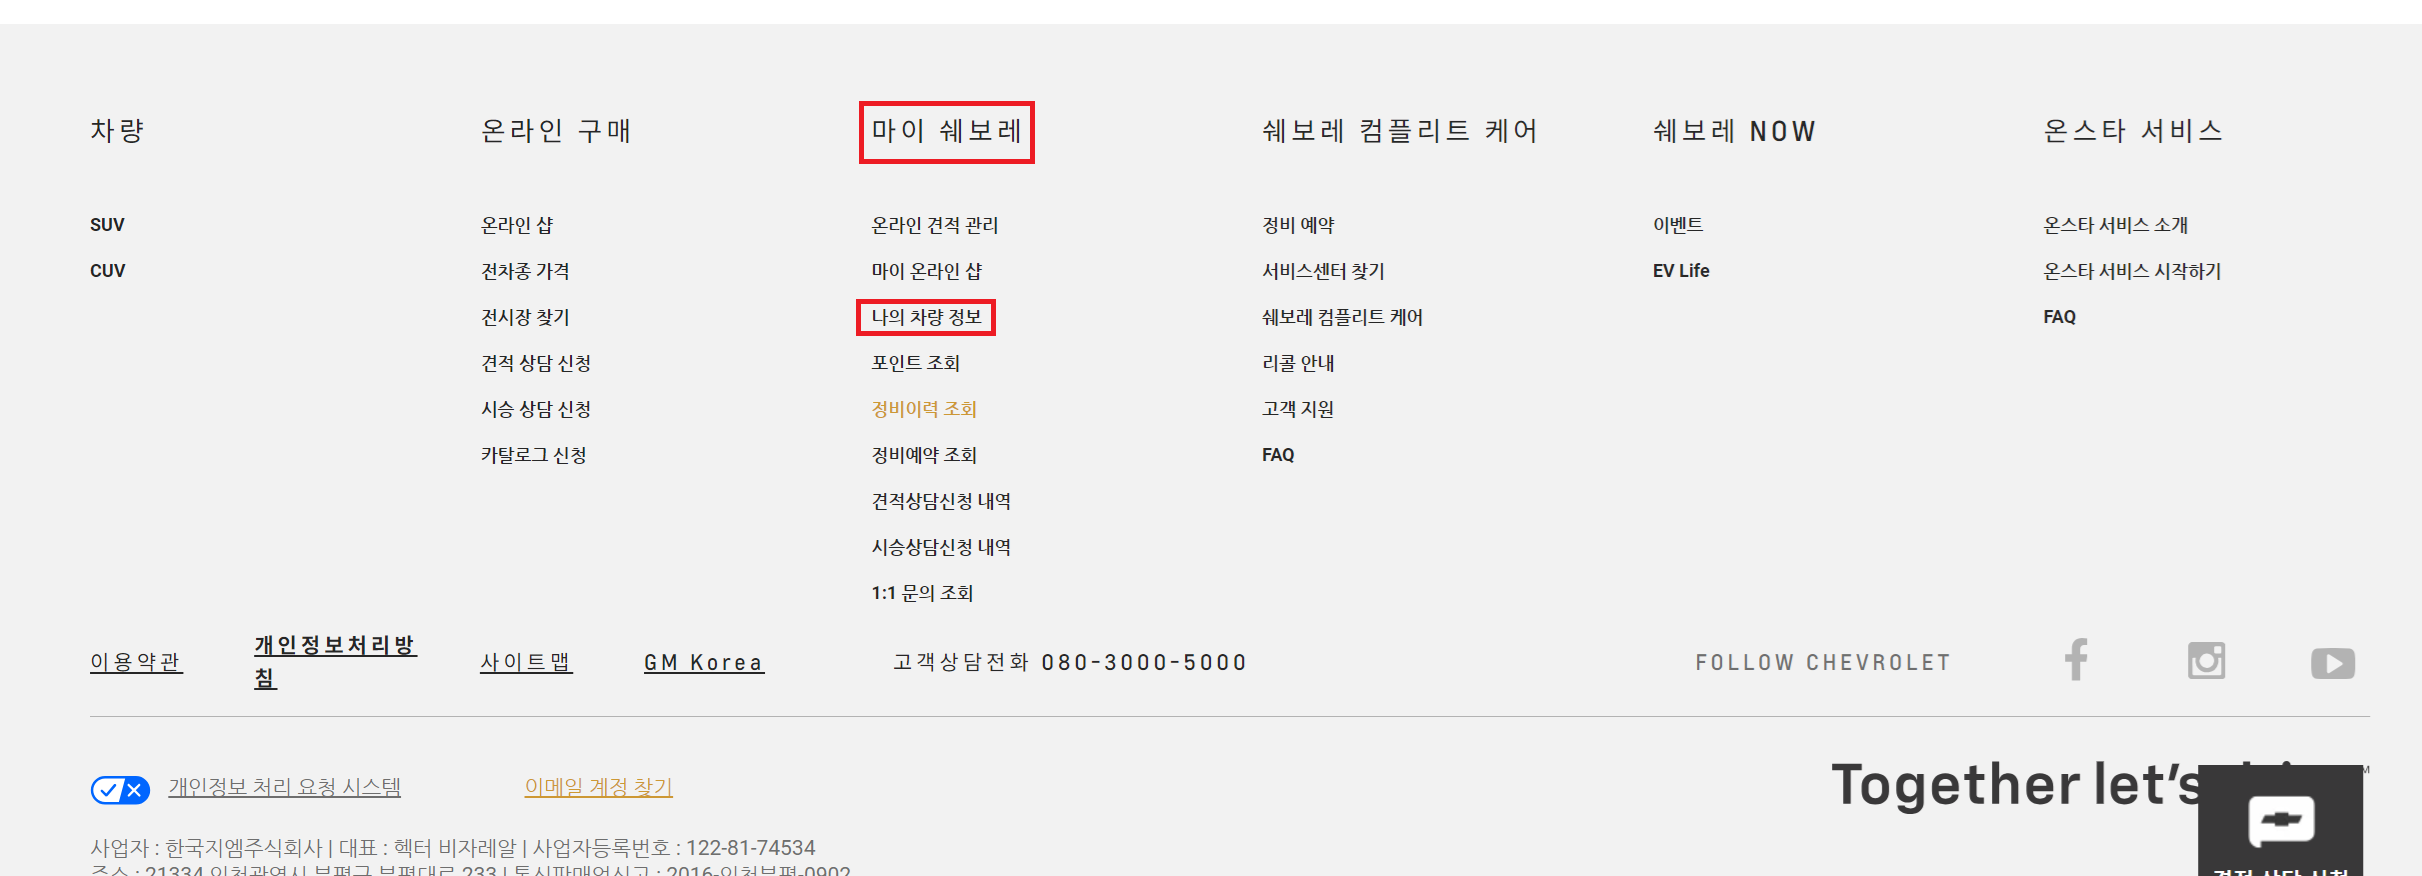Open FAQ under 온스타 서비스

pyautogui.click(x=2059, y=317)
